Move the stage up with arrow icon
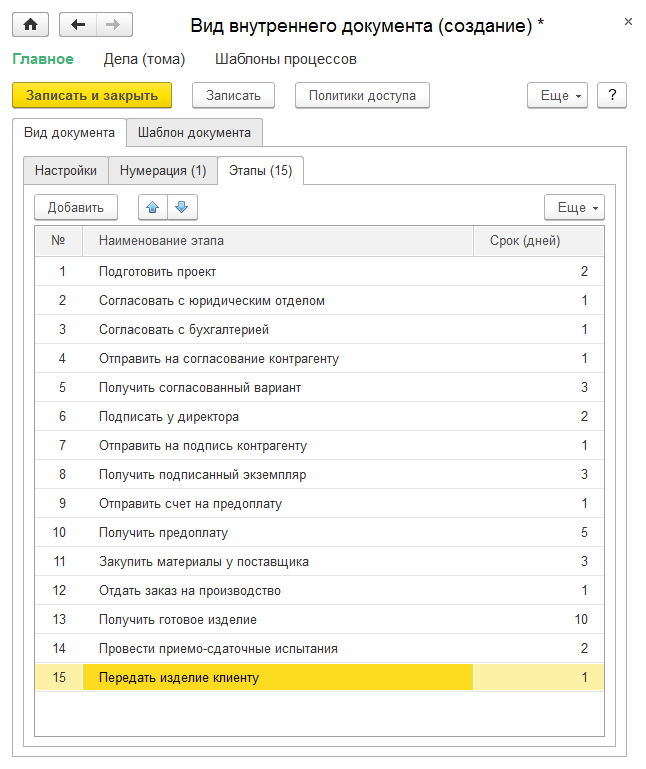 click(x=153, y=207)
